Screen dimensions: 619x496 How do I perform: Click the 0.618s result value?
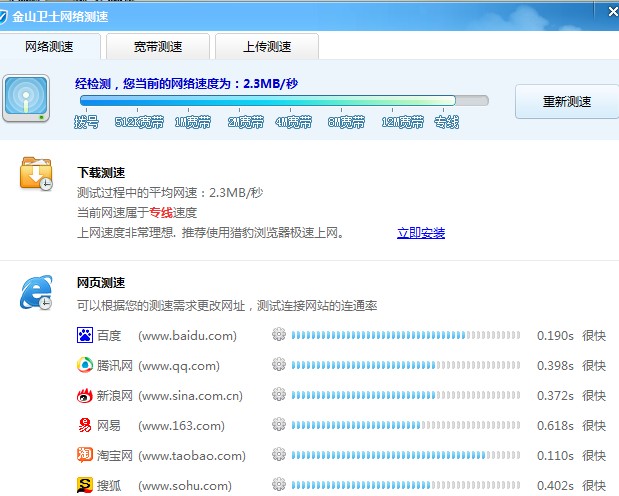point(555,426)
